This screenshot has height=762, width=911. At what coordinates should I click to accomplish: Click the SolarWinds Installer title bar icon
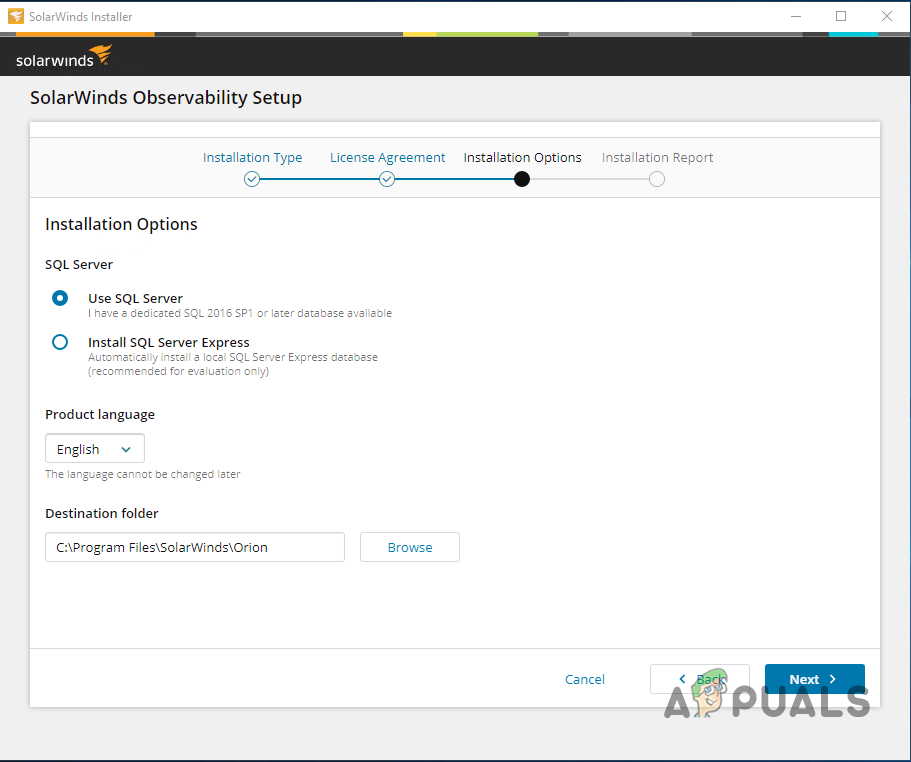[x=16, y=16]
